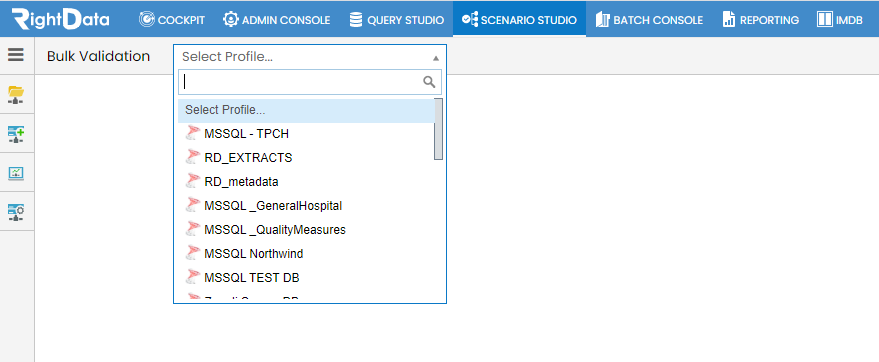Select MSSQL Northwind profile
This screenshot has width=879, height=362.
[x=306, y=254]
